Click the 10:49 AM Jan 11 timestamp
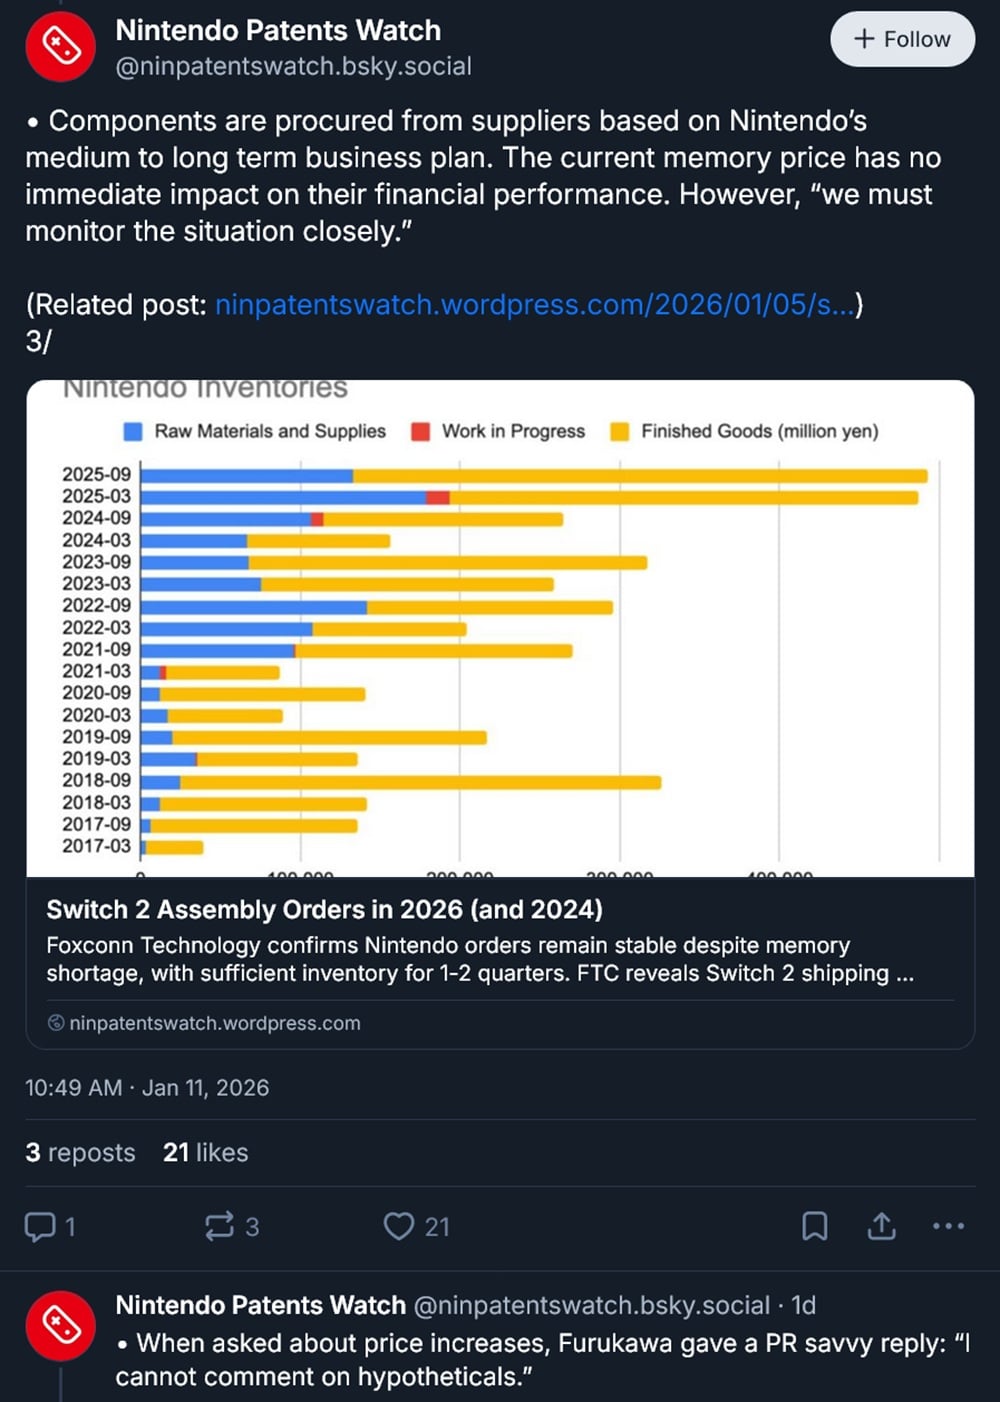Image resolution: width=1000 pixels, height=1402 pixels. point(147,1087)
